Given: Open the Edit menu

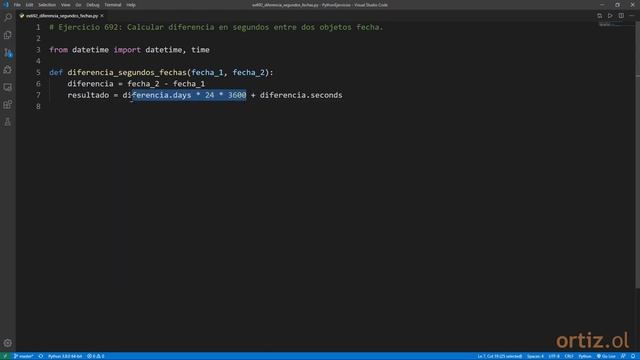Looking at the screenshot, I should (x=29, y=5).
